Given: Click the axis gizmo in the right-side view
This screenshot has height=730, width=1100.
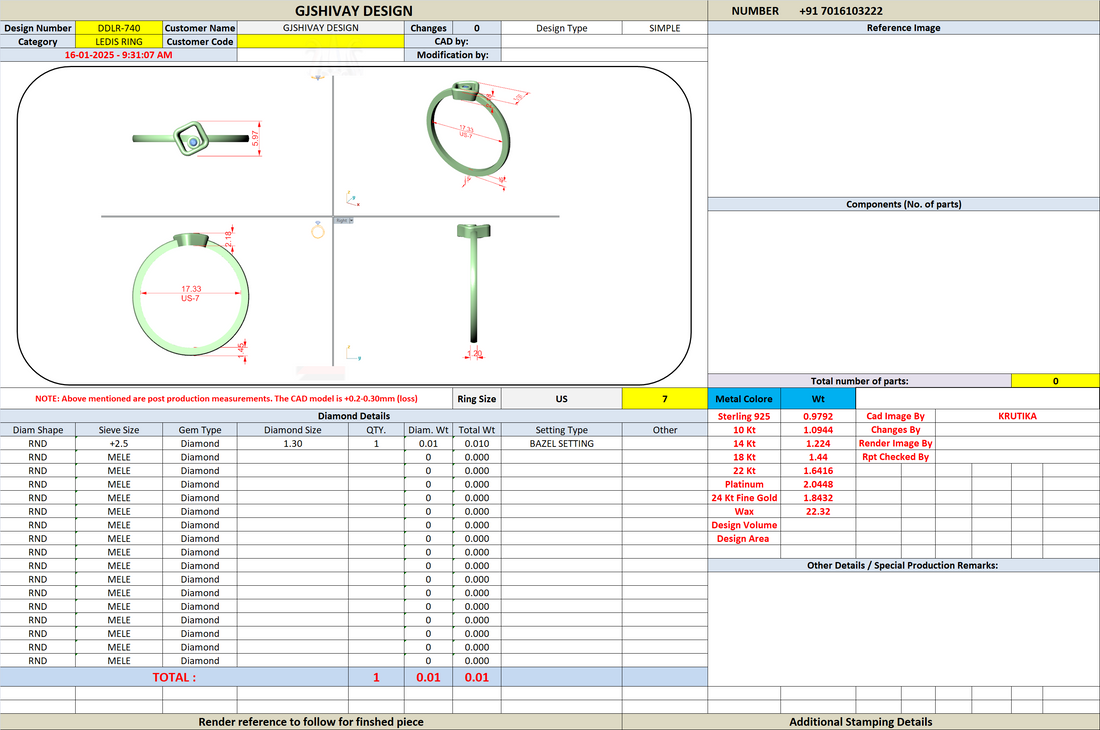Looking at the screenshot, I should 353,353.
